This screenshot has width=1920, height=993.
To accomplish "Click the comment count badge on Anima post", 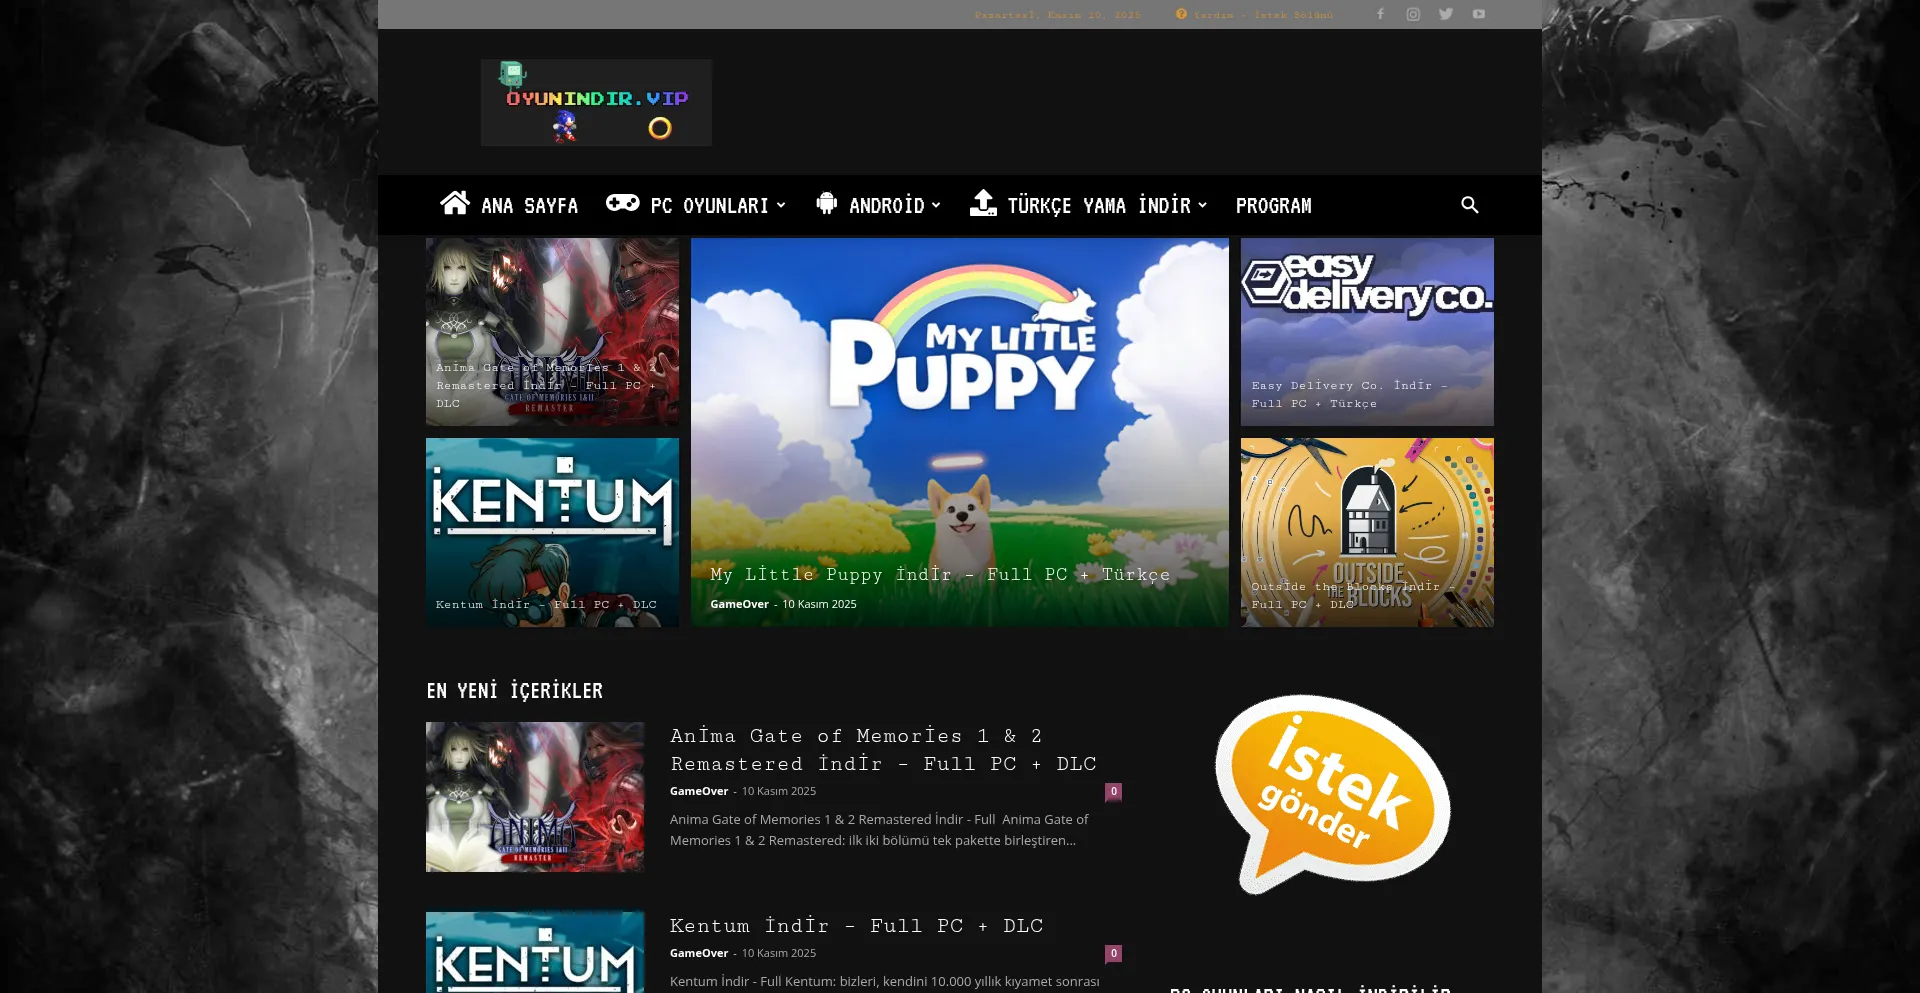I will click(x=1113, y=791).
